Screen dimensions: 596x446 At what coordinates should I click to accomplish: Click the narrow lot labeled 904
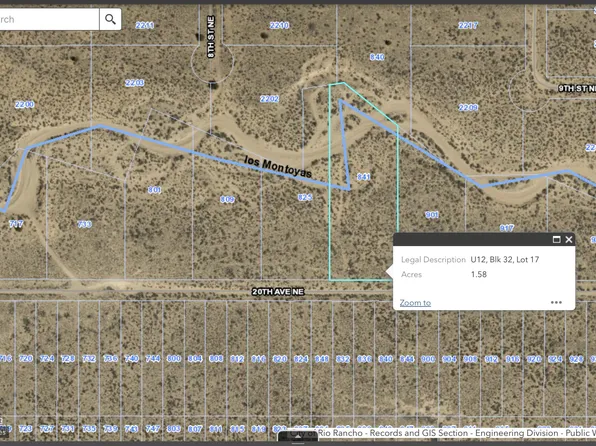coord(449,359)
